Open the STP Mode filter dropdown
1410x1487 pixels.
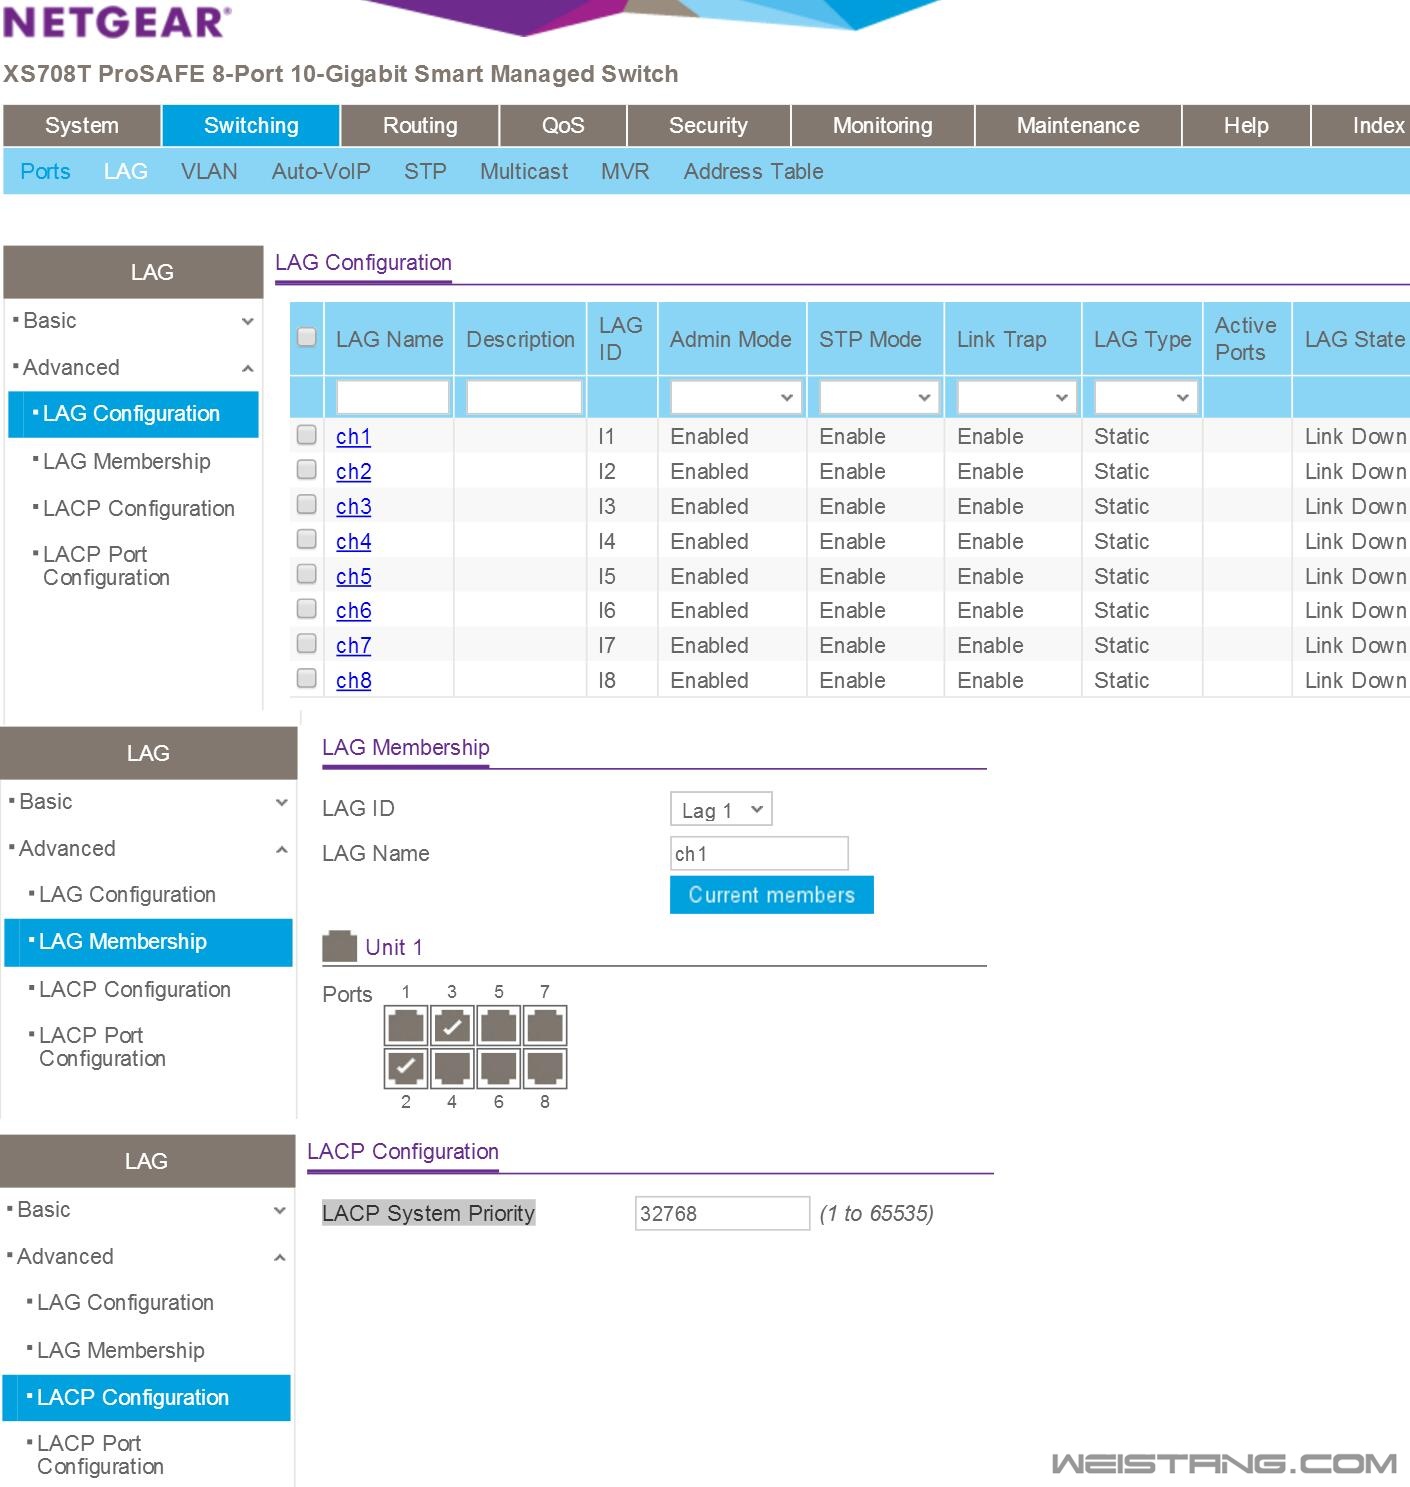pyautogui.click(x=877, y=397)
